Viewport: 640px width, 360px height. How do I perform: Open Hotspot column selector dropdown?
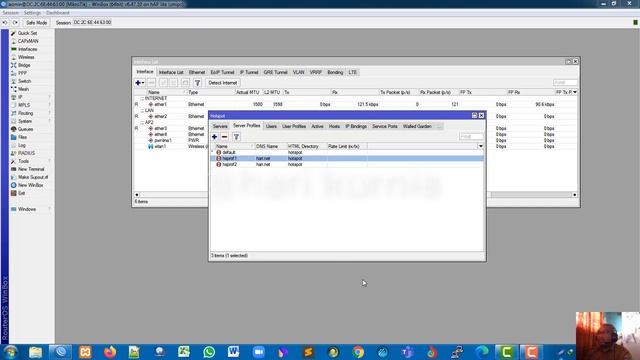point(481,146)
